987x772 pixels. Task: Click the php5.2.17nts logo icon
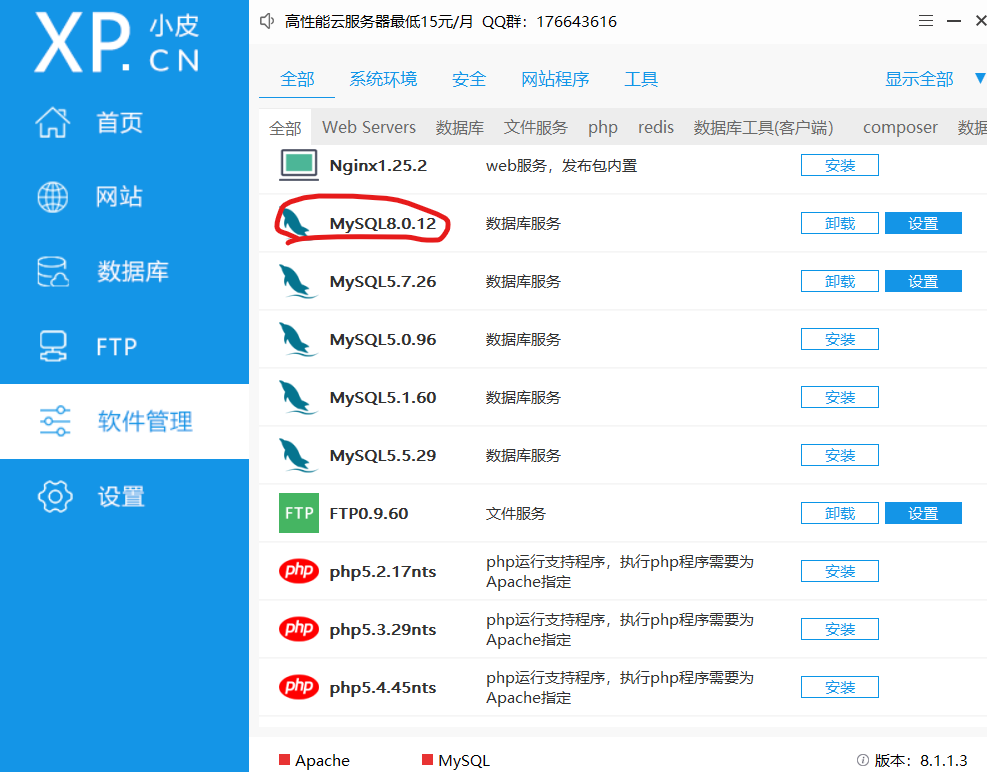coord(298,570)
